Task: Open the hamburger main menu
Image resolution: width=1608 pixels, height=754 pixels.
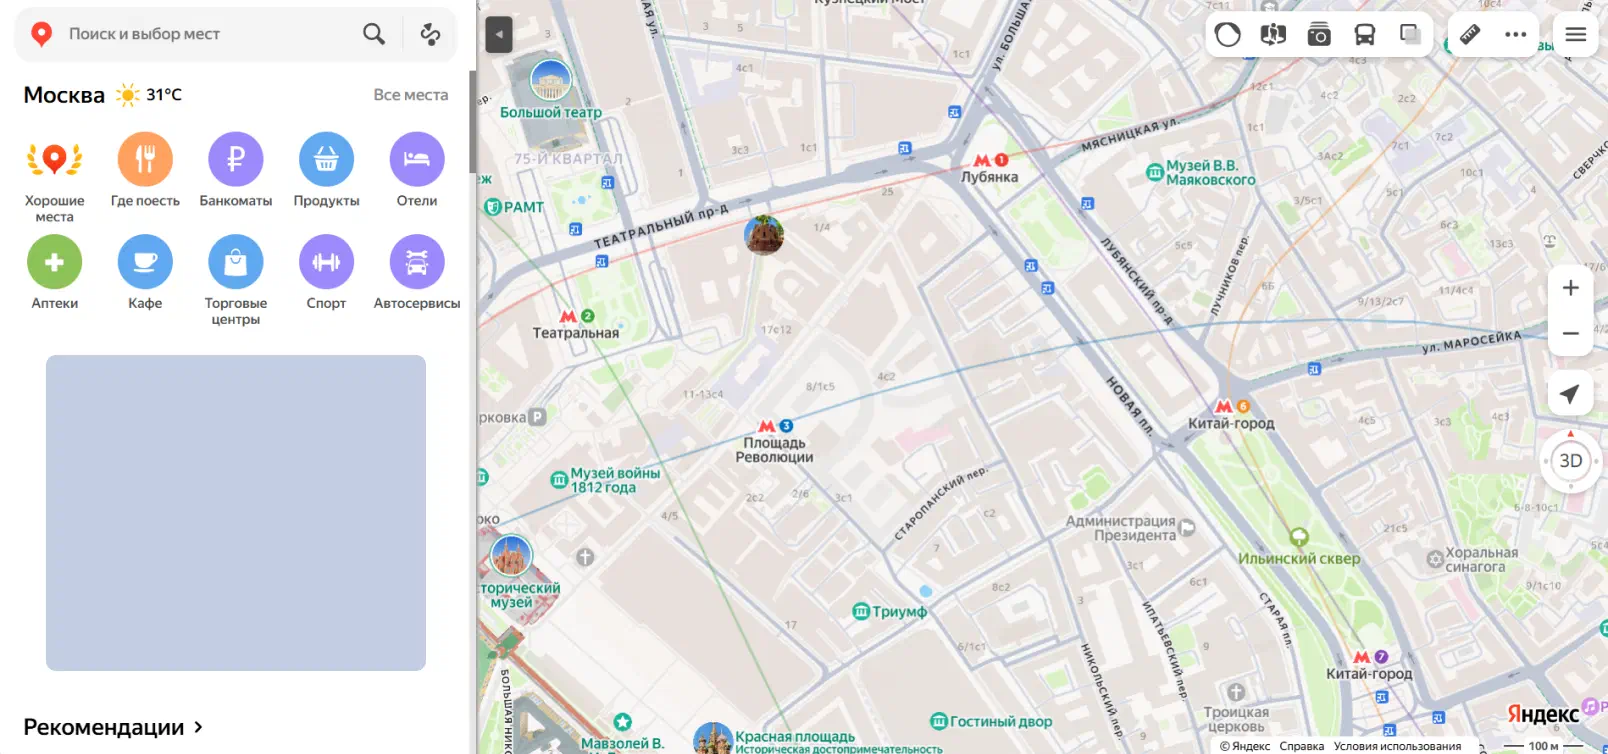Action: coord(1576,35)
